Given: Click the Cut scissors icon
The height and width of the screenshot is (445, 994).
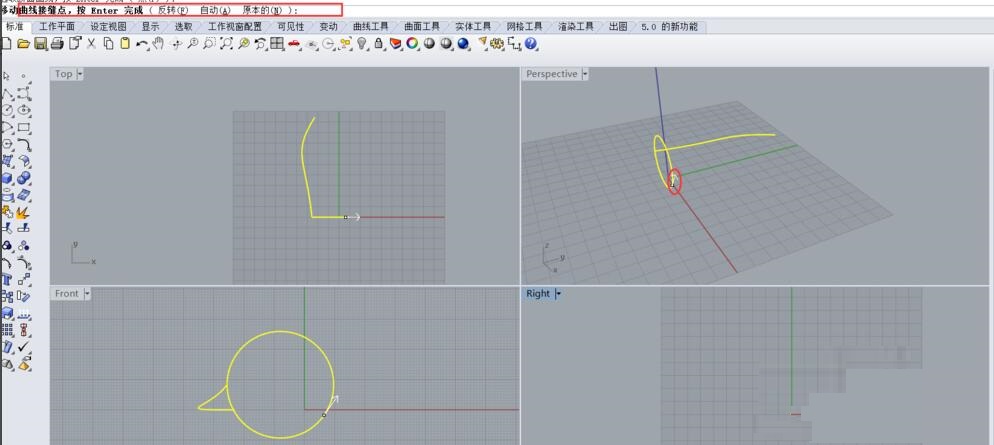Looking at the screenshot, I should [92, 44].
